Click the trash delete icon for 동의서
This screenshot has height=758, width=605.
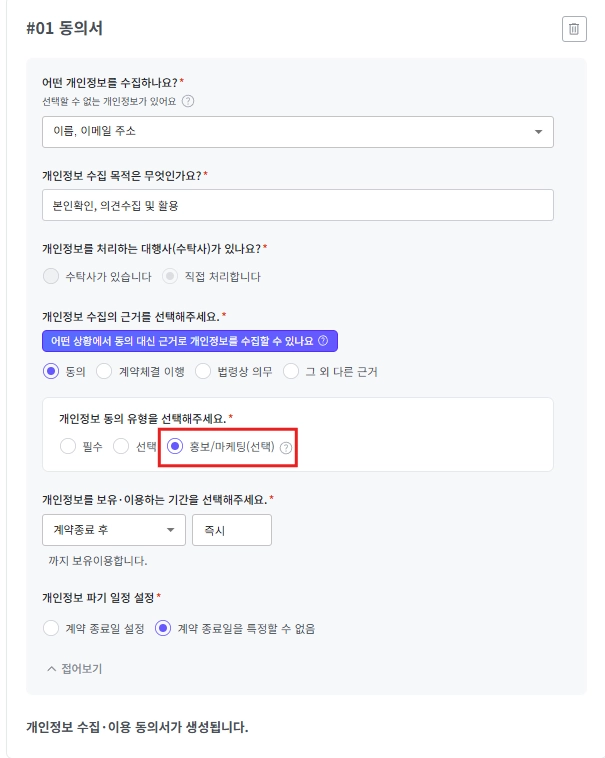point(574,29)
